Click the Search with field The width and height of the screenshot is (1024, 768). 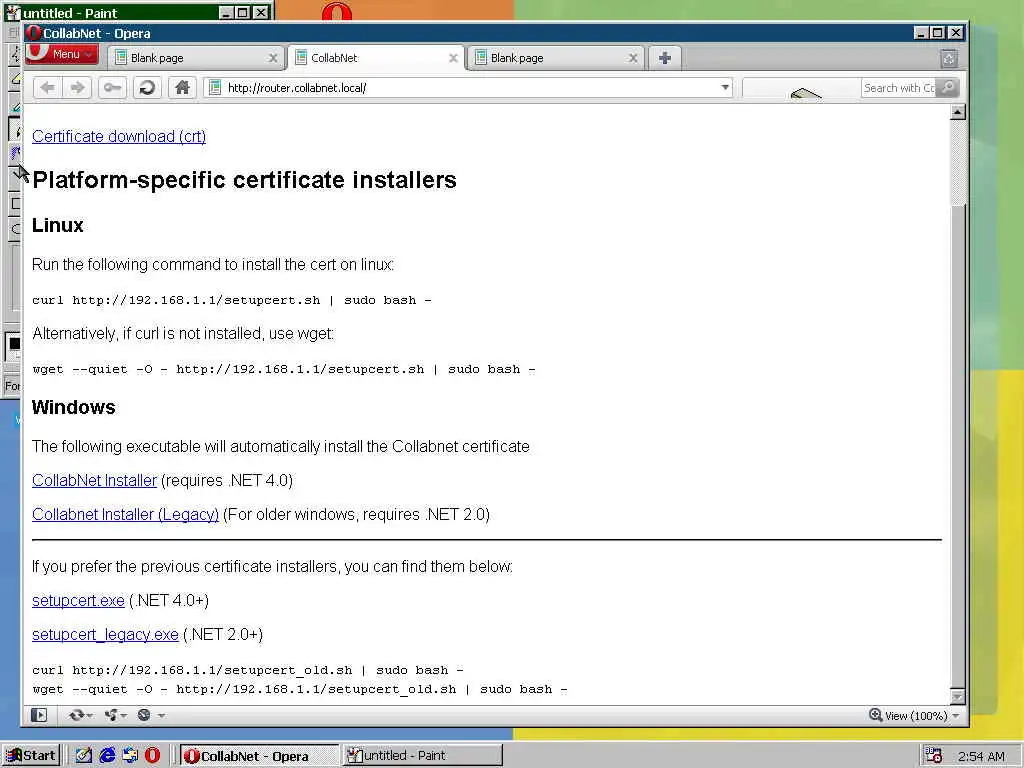pyautogui.click(x=899, y=88)
